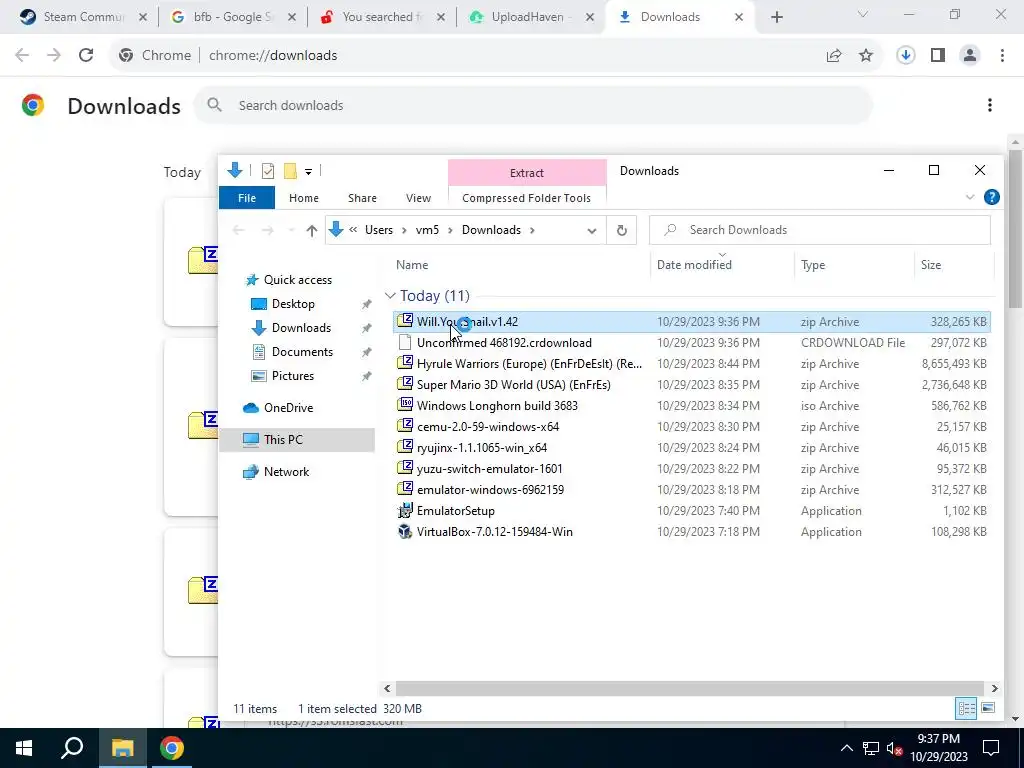This screenshot has width=1024, height=768.
Task: Click the Chrome icon in taskbar
Action: click(x=172, y=748)
